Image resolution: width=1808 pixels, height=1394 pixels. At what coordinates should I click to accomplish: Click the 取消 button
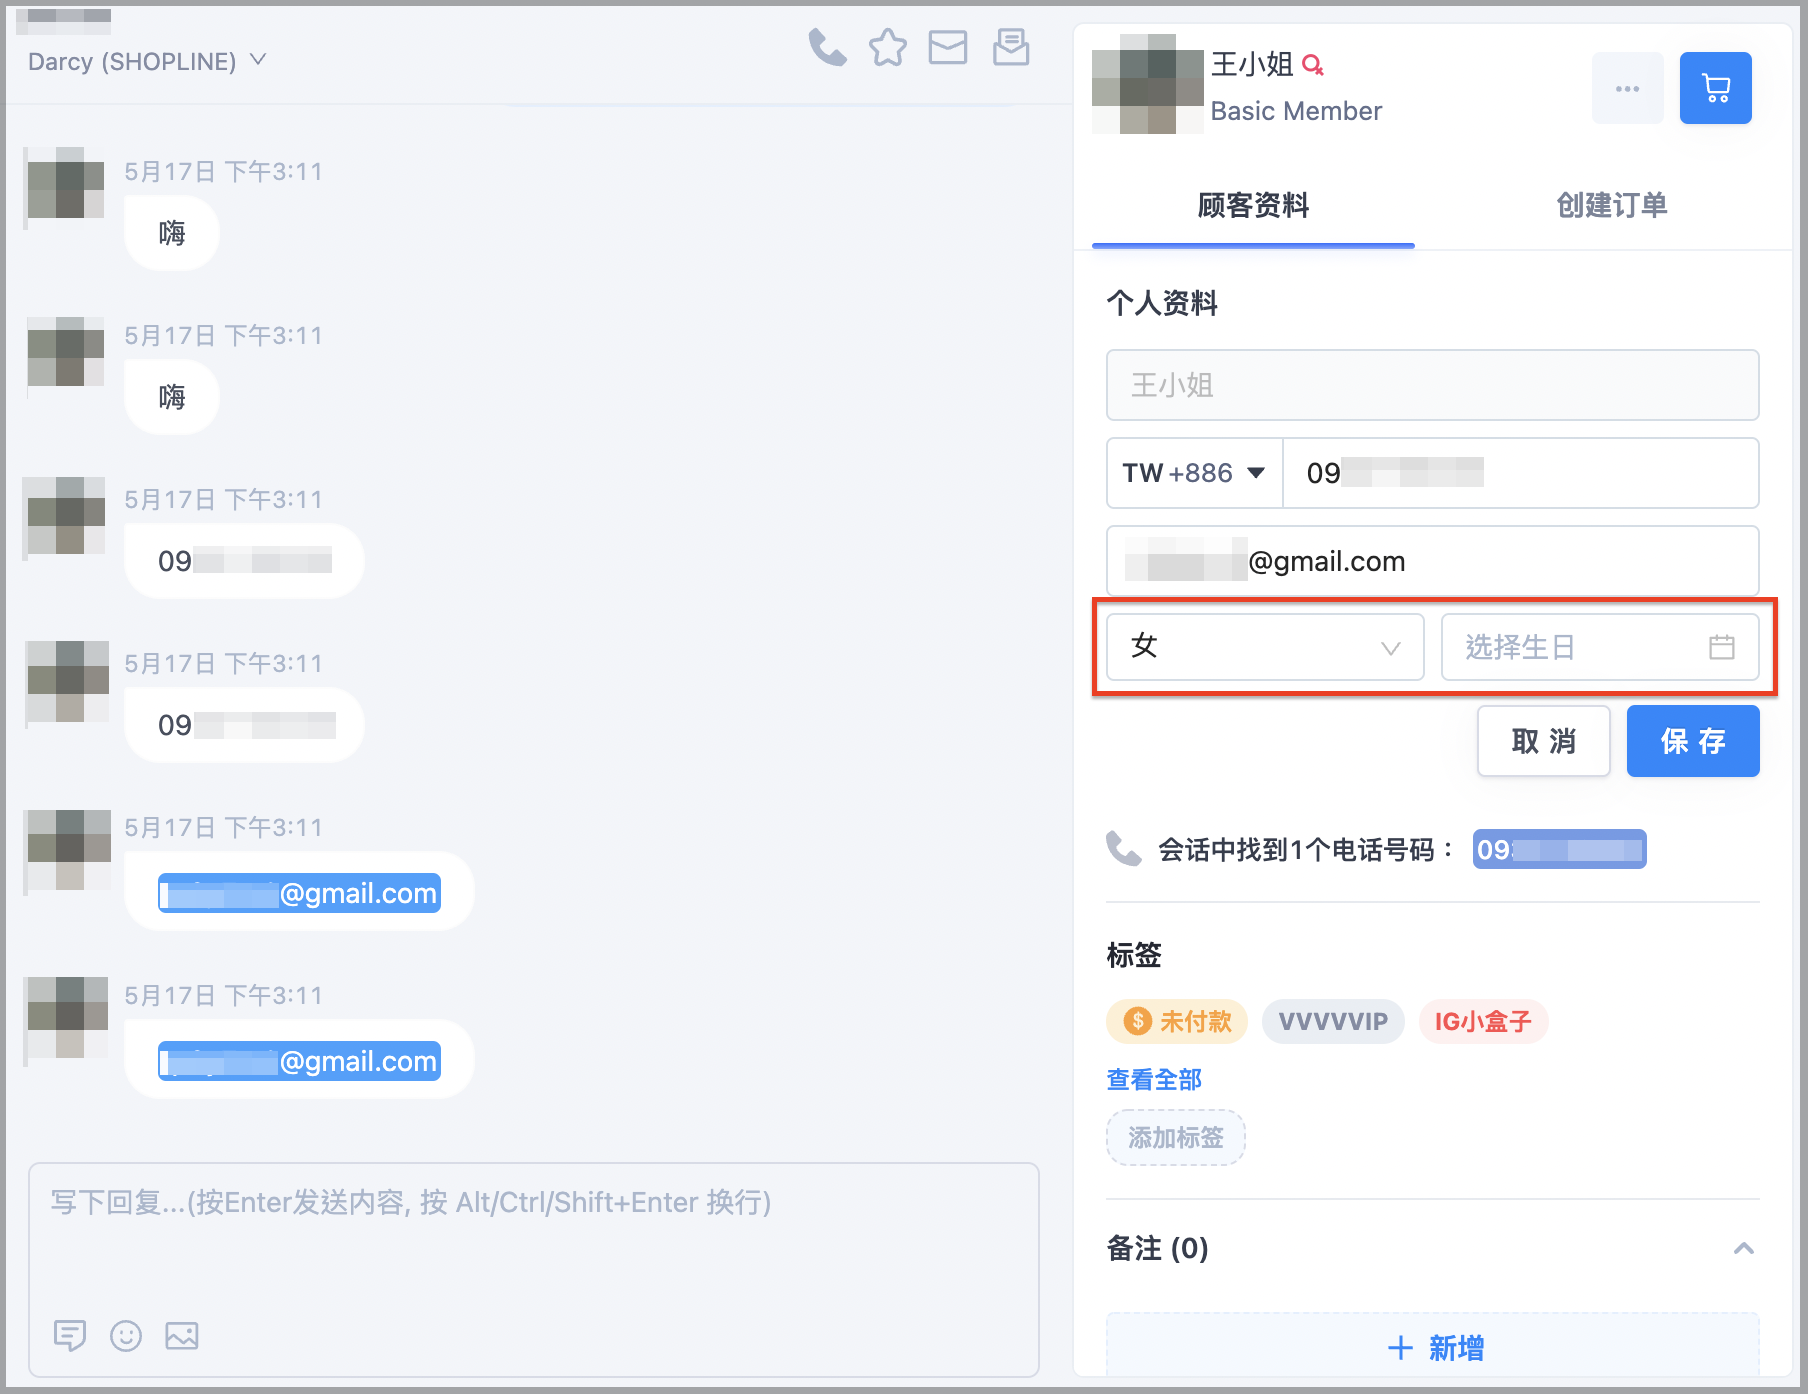pyautogui.click(x=1544, y=741)
